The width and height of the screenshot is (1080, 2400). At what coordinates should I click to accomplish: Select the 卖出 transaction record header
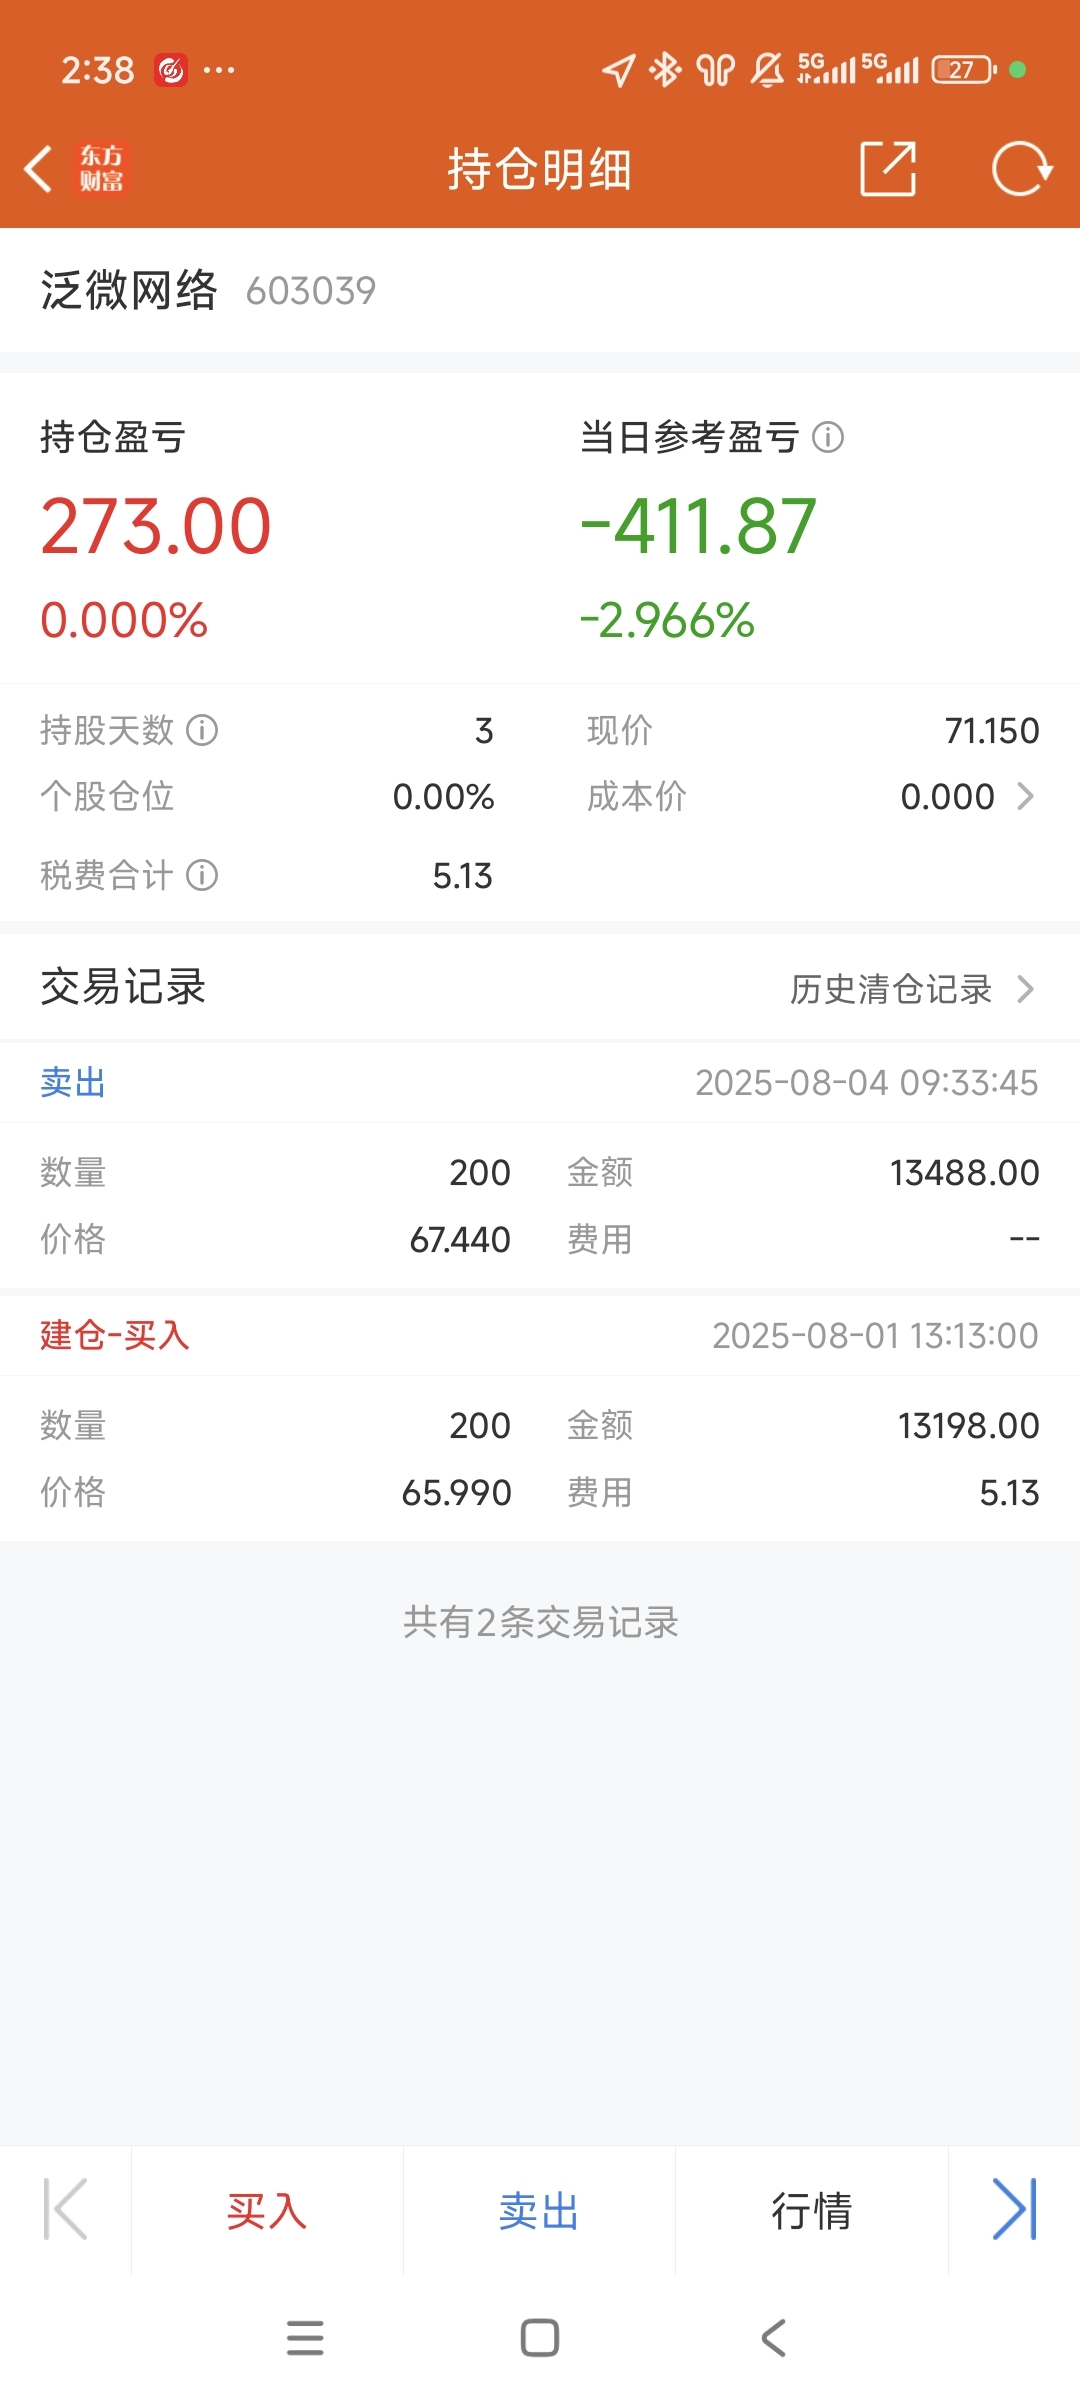540,1082
